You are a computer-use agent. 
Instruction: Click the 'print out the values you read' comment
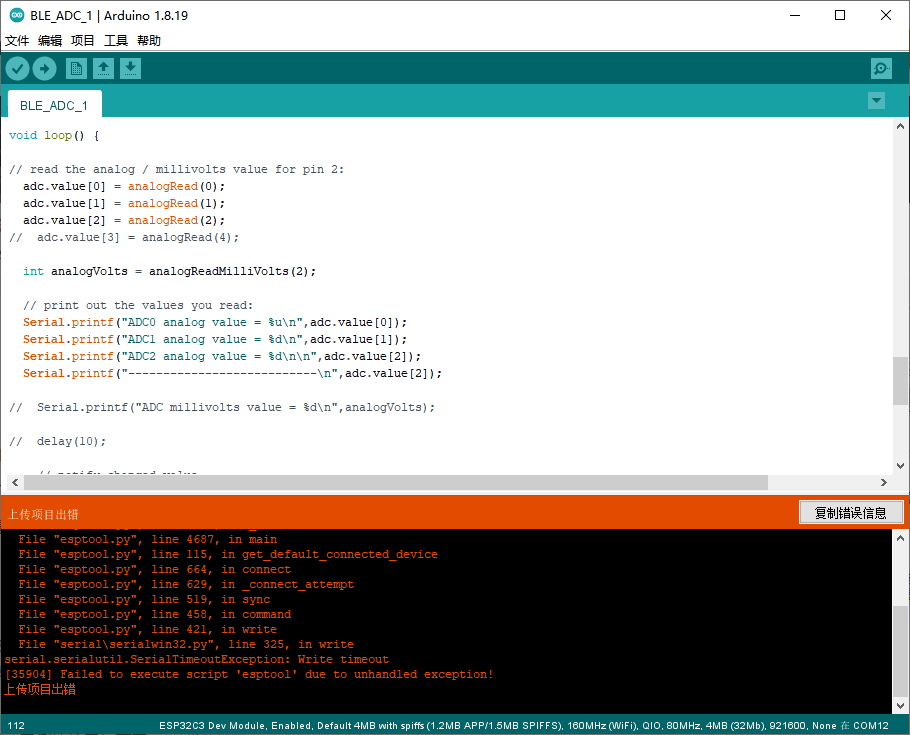[138, 305]
